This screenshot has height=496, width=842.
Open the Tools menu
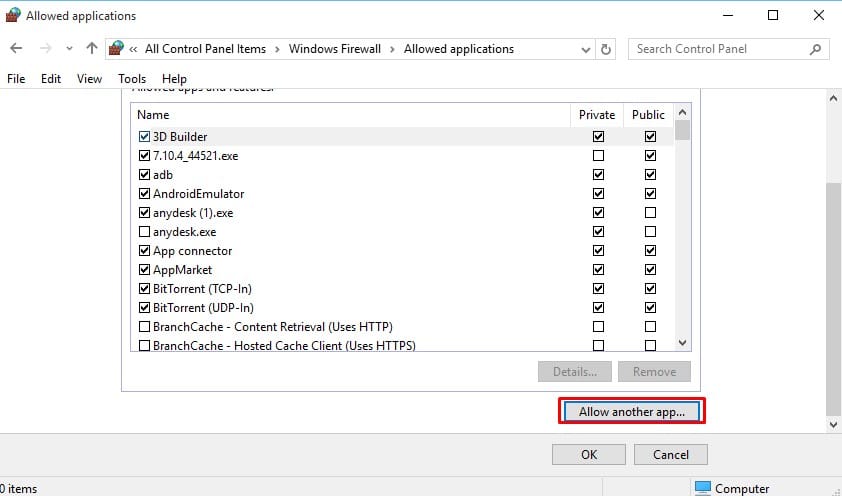pyautogui.click(x=132, y=79)
